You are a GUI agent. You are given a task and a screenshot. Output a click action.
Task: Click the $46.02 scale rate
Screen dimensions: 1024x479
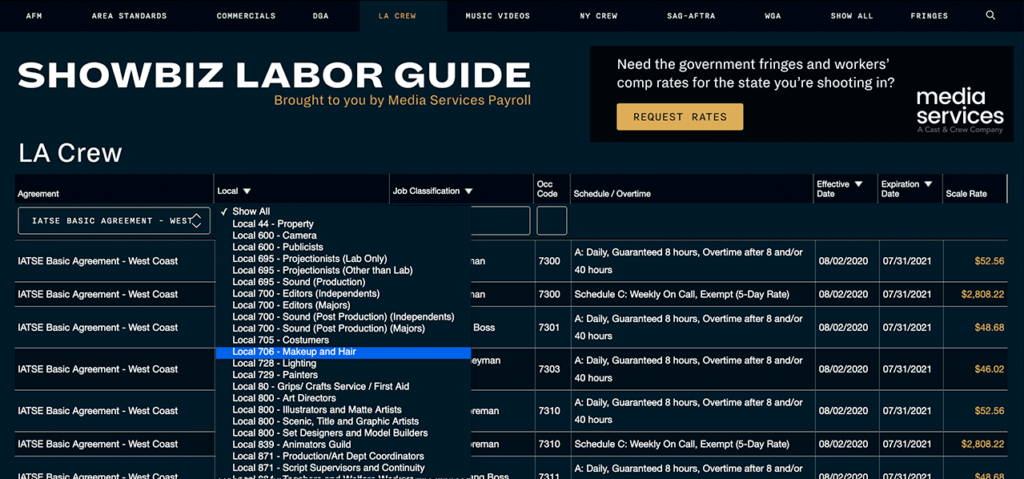tap(989, 369)
